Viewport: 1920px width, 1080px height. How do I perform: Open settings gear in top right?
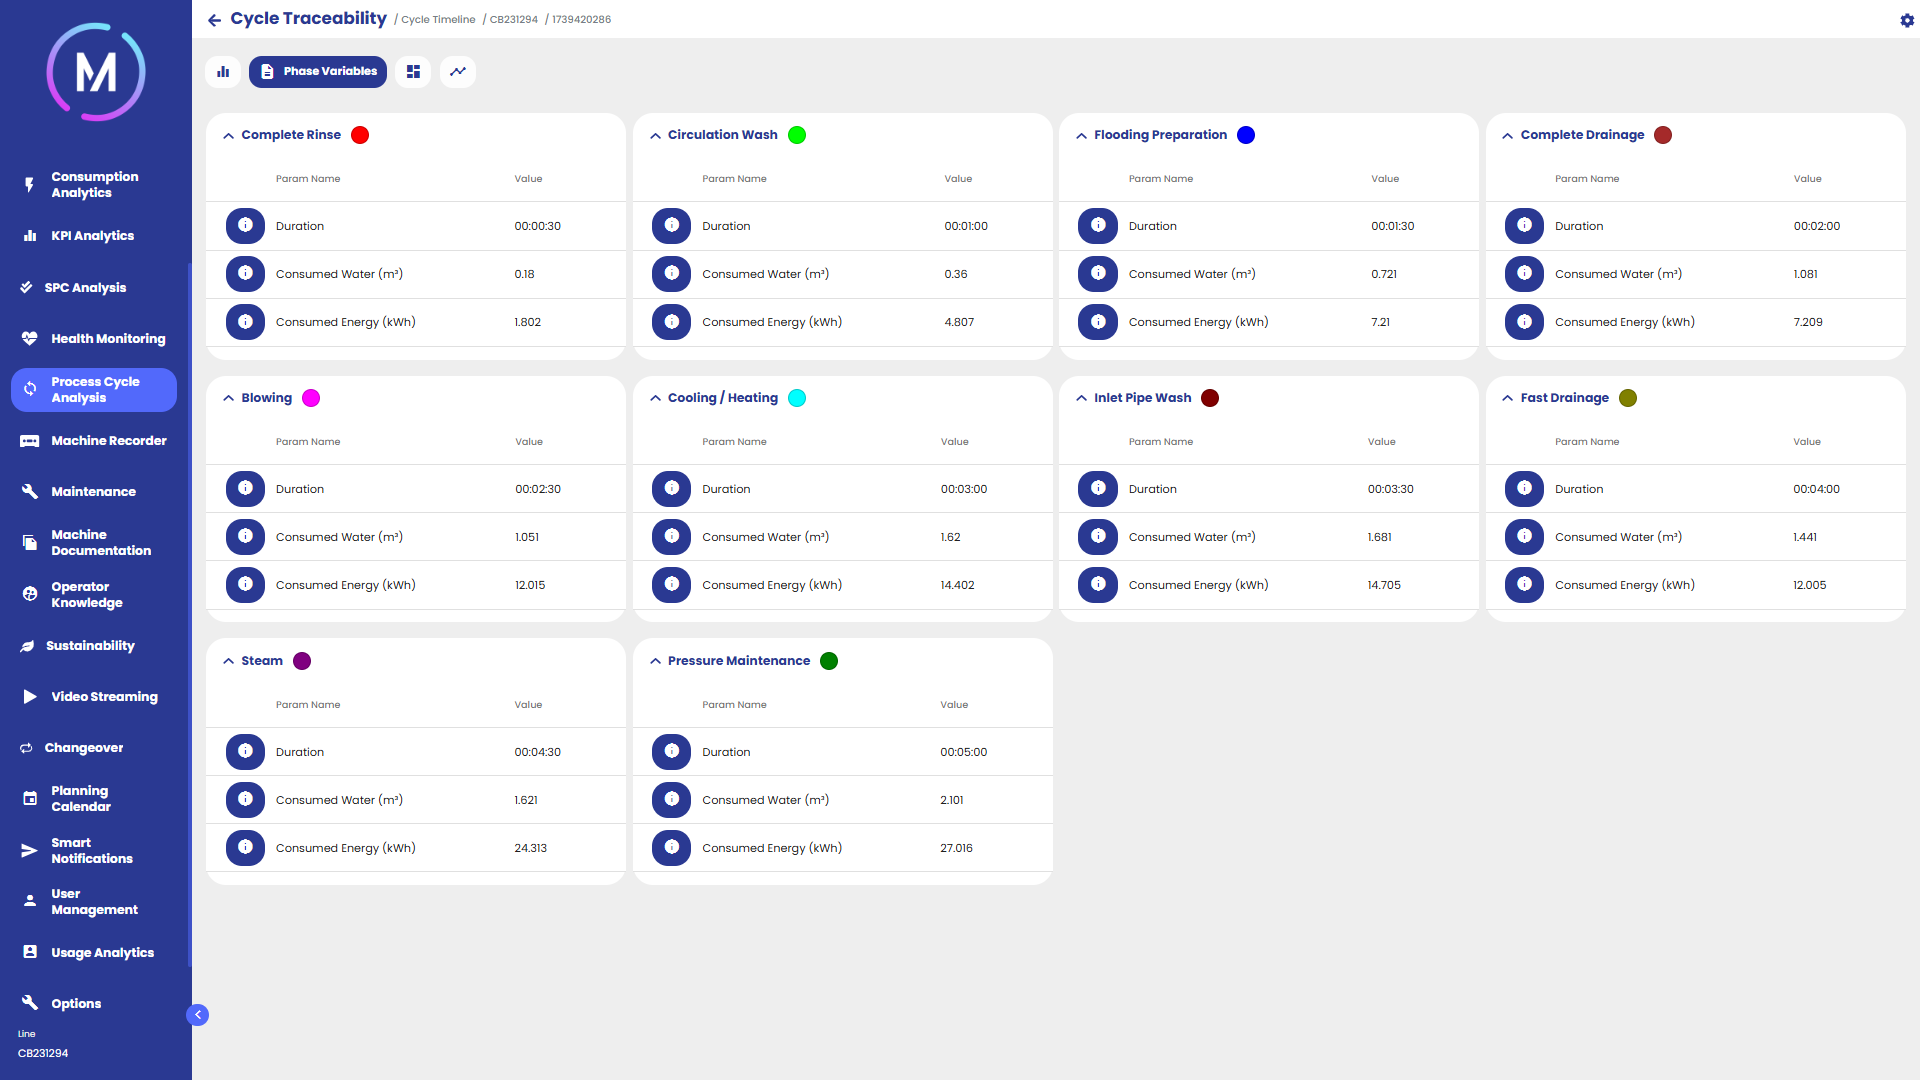pyautogui.click(x=1906, y=20)
